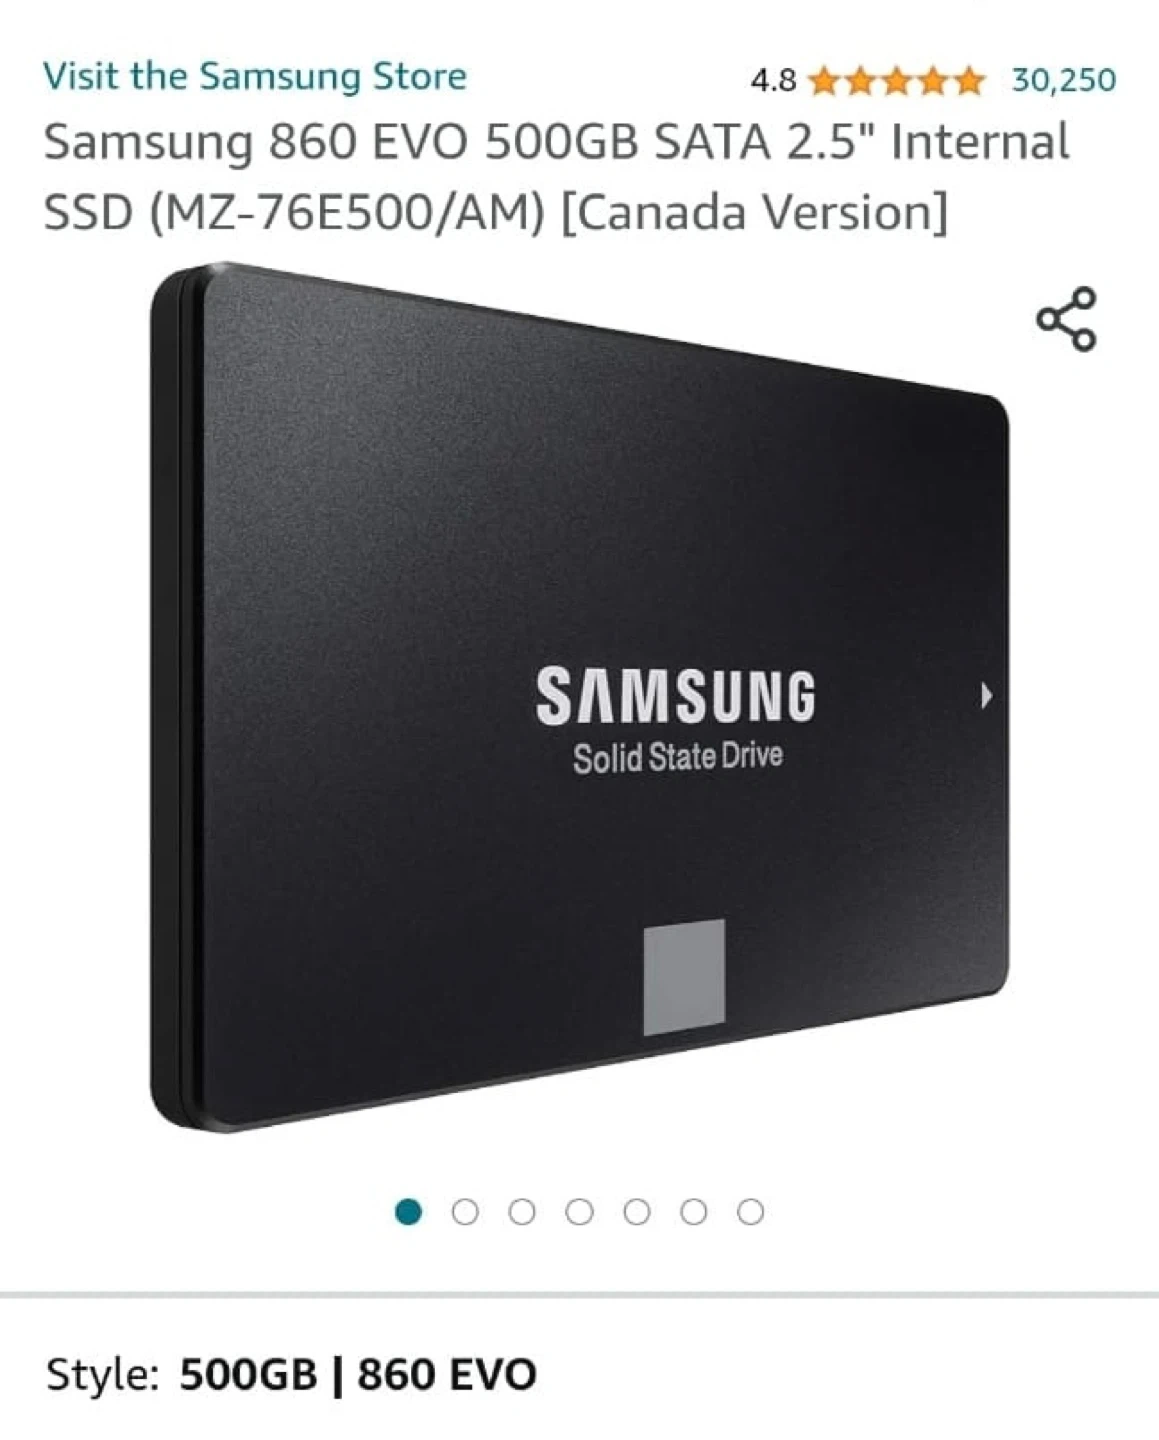This screenshot has width=1159, height=1440.
Task: Click the gray square label on the SSD
Action: pyautogui.click(x=684, y=977)
